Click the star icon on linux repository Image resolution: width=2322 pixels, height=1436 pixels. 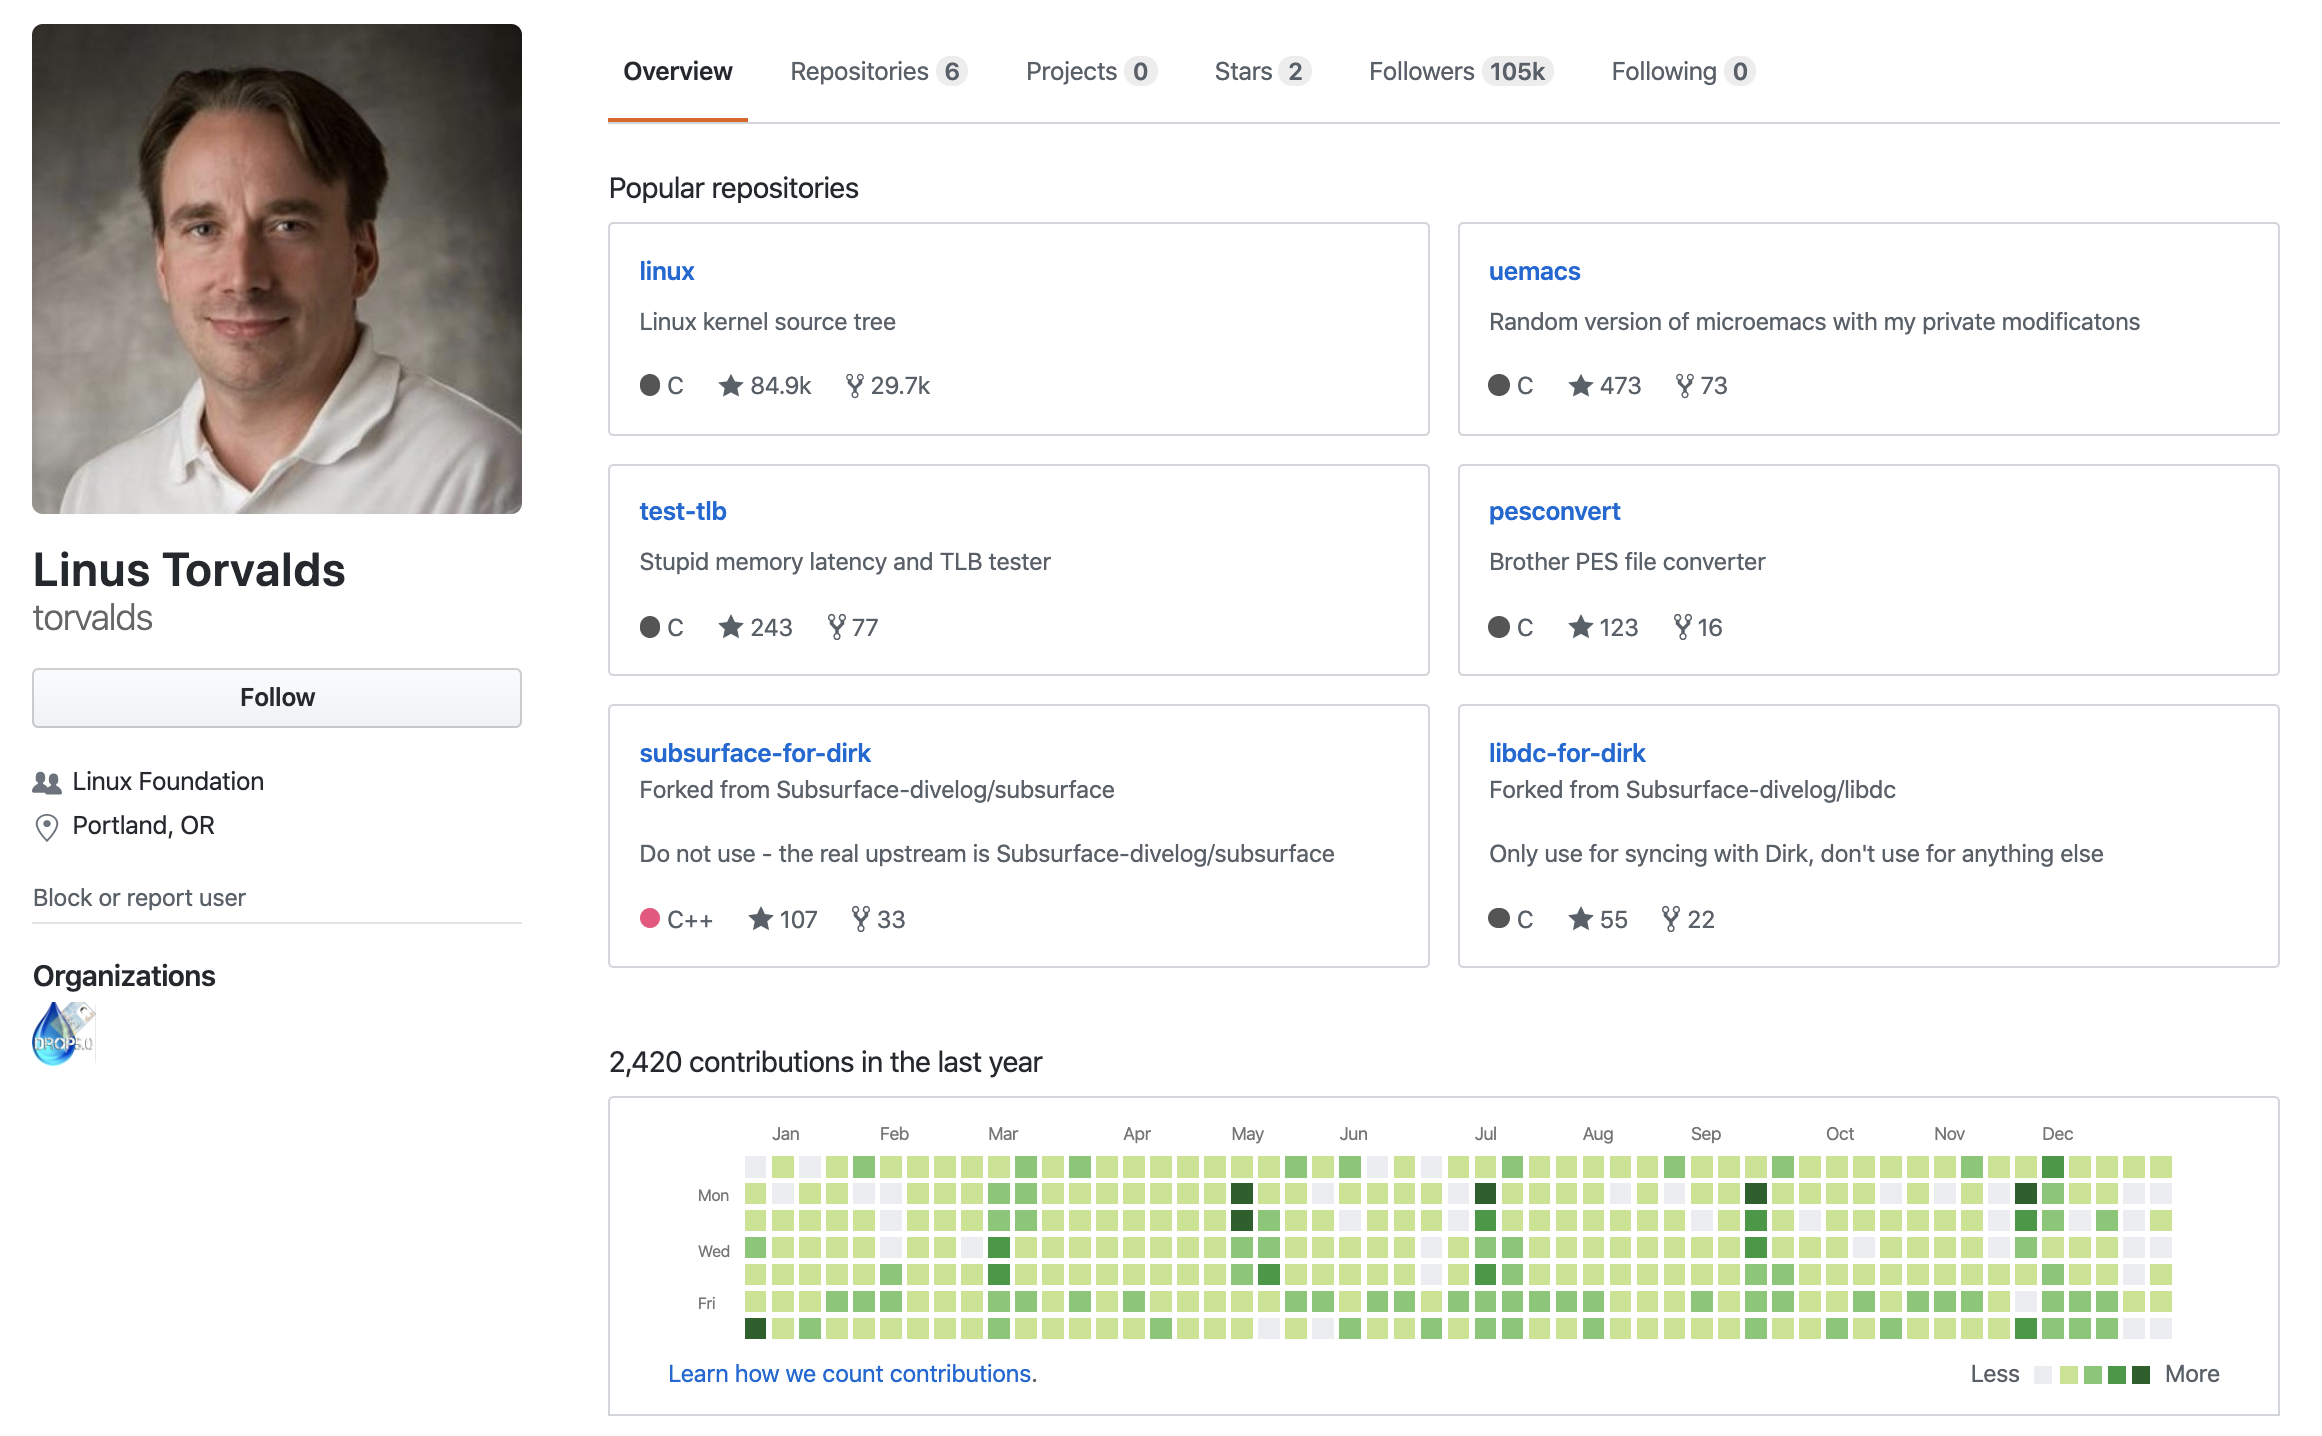point(731,385)
